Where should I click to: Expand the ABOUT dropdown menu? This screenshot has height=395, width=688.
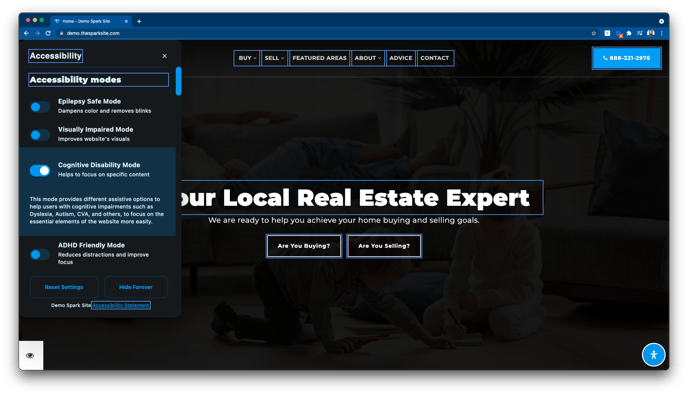(x=368, y=58)
